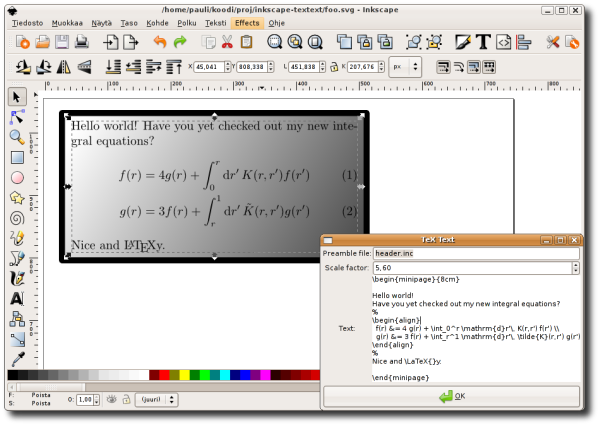The image size is (600, 426).
Task: Click the Preamble file input field
Action: pos(476,253)
